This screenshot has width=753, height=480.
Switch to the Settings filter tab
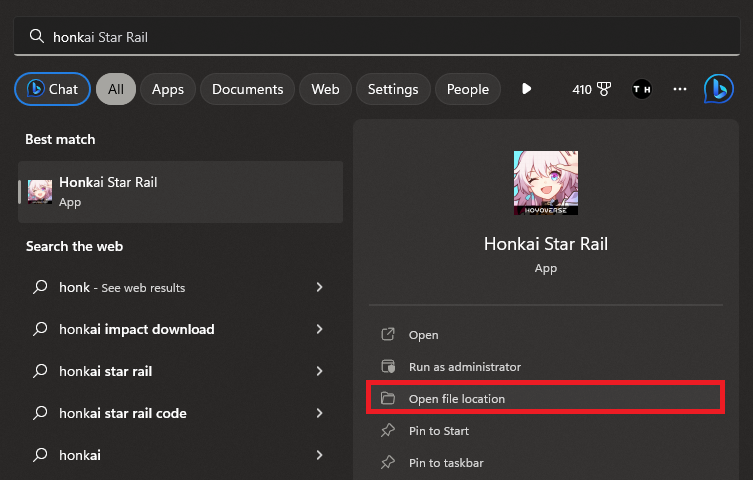pos(393,89)
